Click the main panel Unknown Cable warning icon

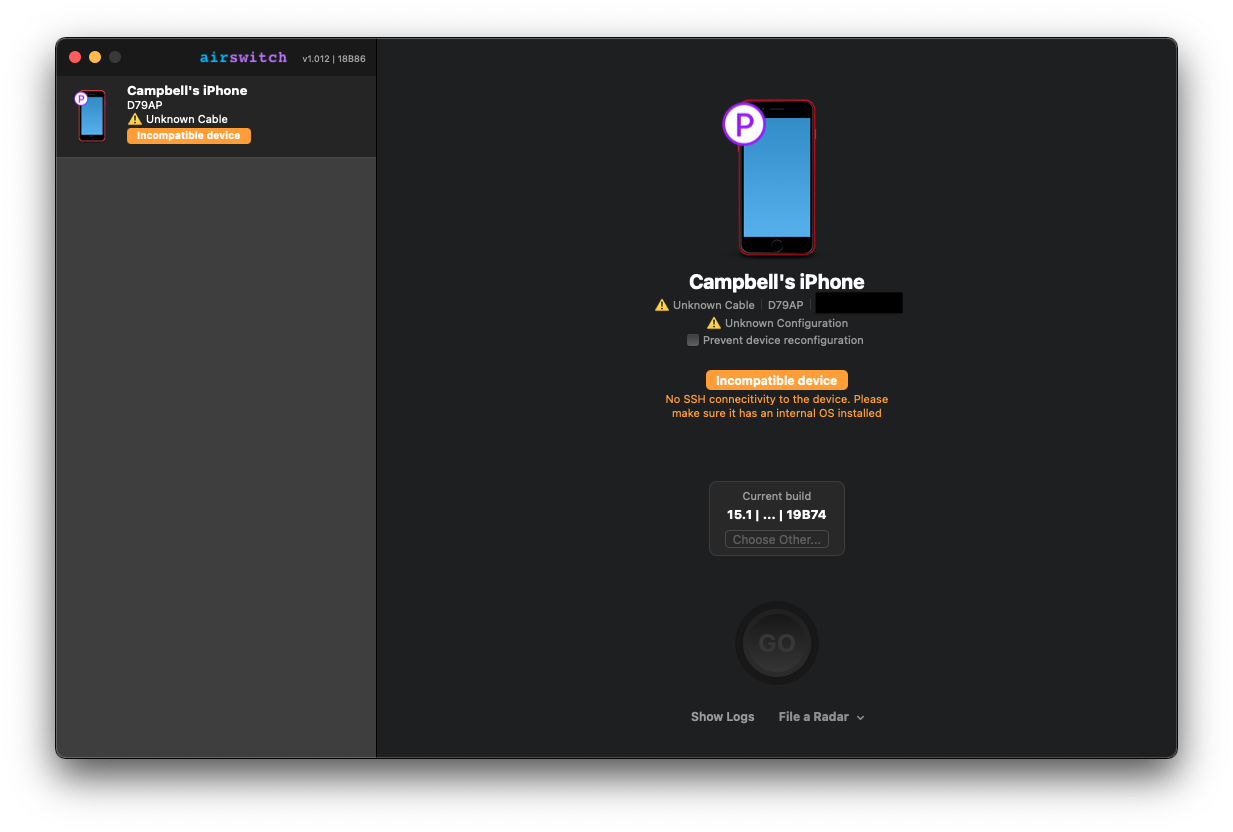[x=662, y=305]
